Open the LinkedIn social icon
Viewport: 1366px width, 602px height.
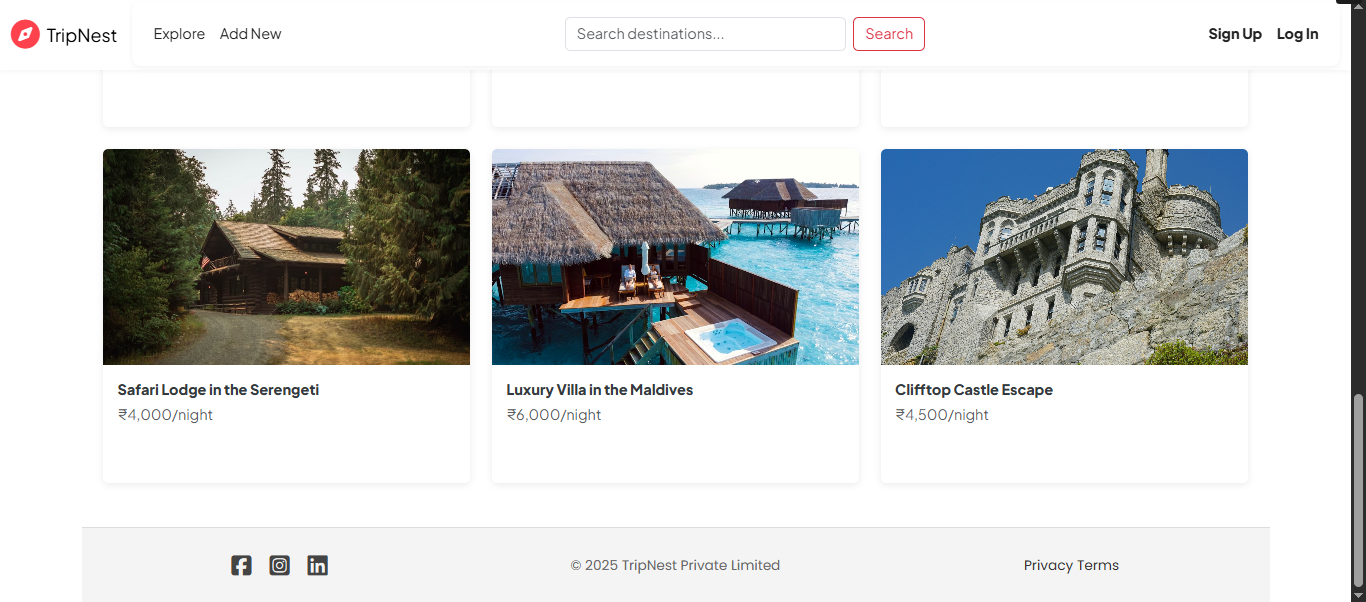pos(317,565)
